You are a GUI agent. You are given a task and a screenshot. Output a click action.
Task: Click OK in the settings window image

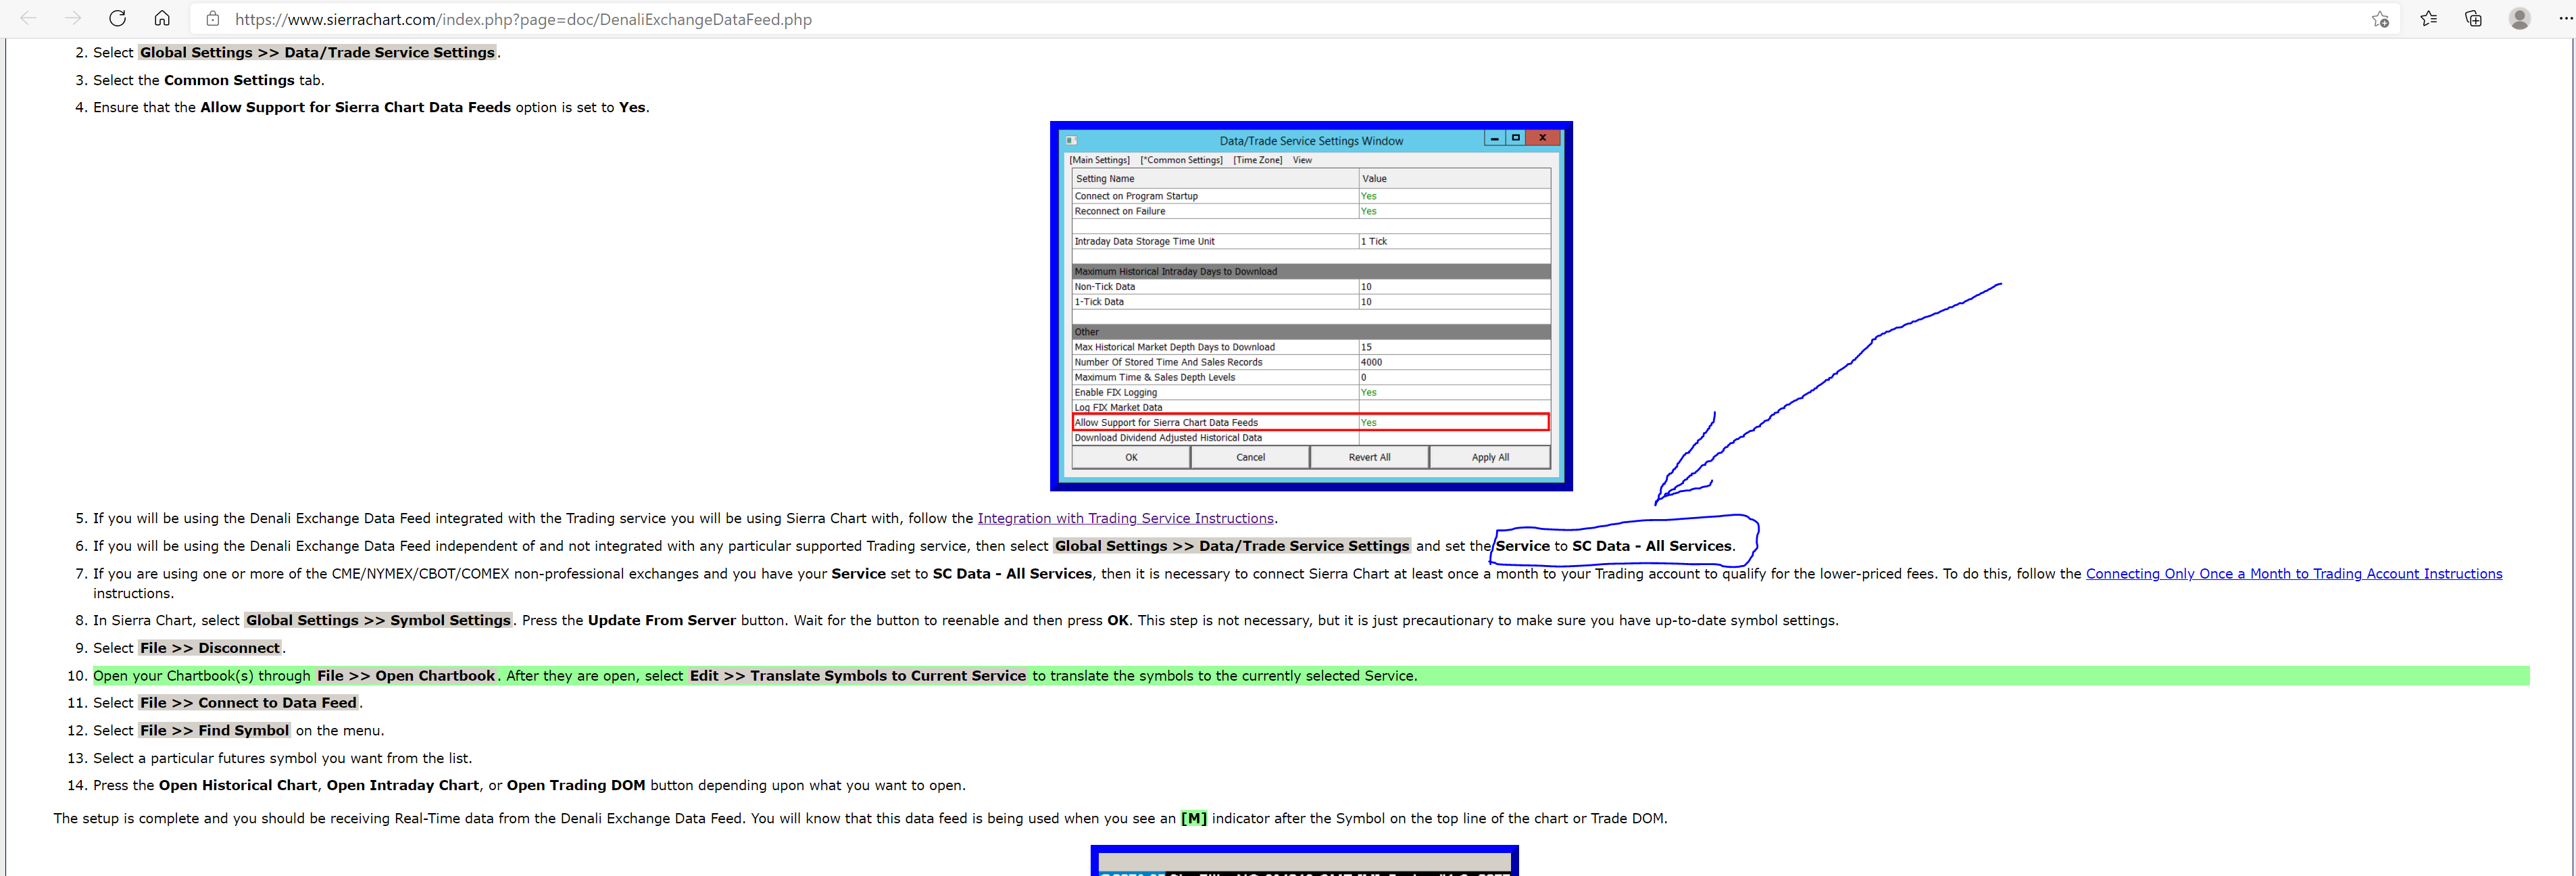pyautogui.click(x=1131, y=457)
